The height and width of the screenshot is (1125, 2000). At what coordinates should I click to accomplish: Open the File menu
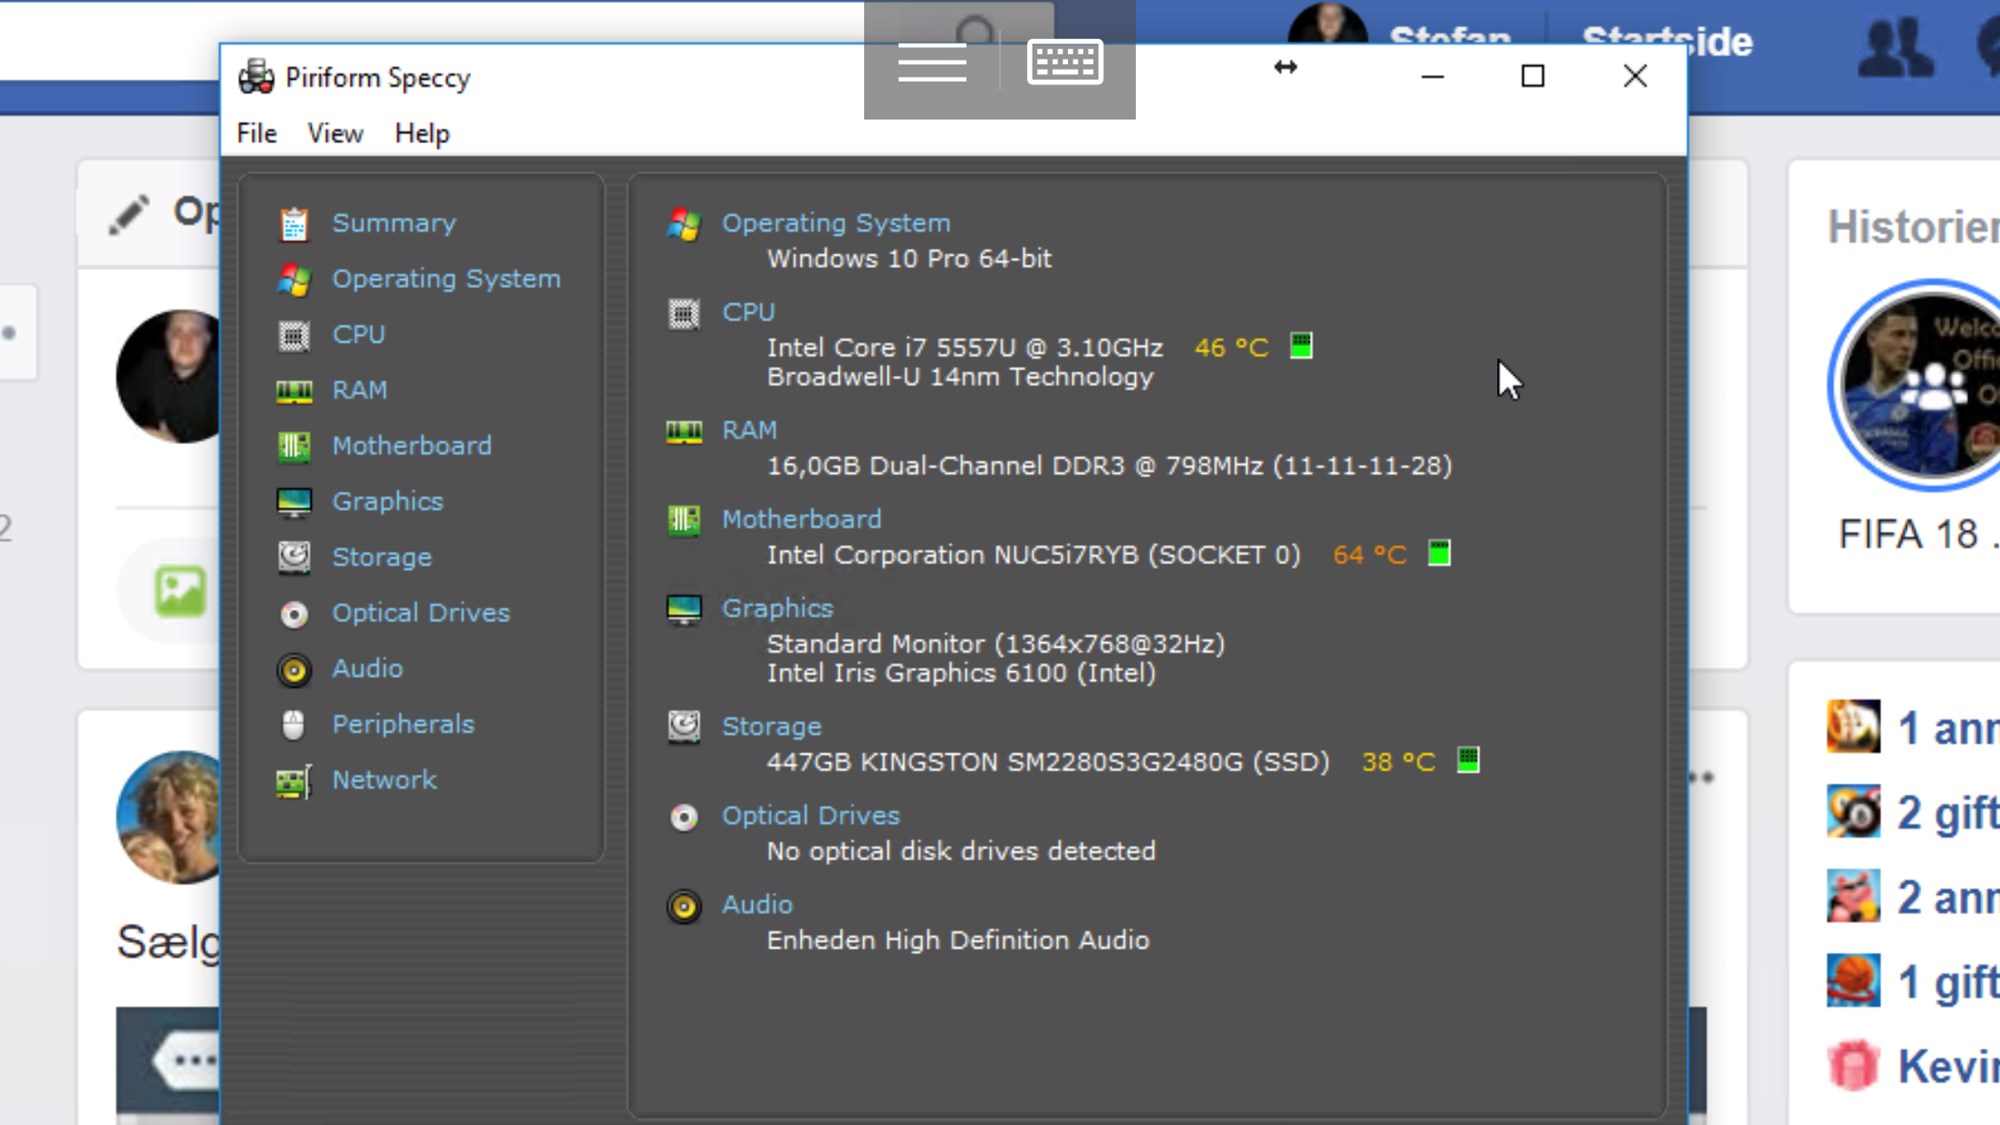pyautogui.click(x=257, y=133)
